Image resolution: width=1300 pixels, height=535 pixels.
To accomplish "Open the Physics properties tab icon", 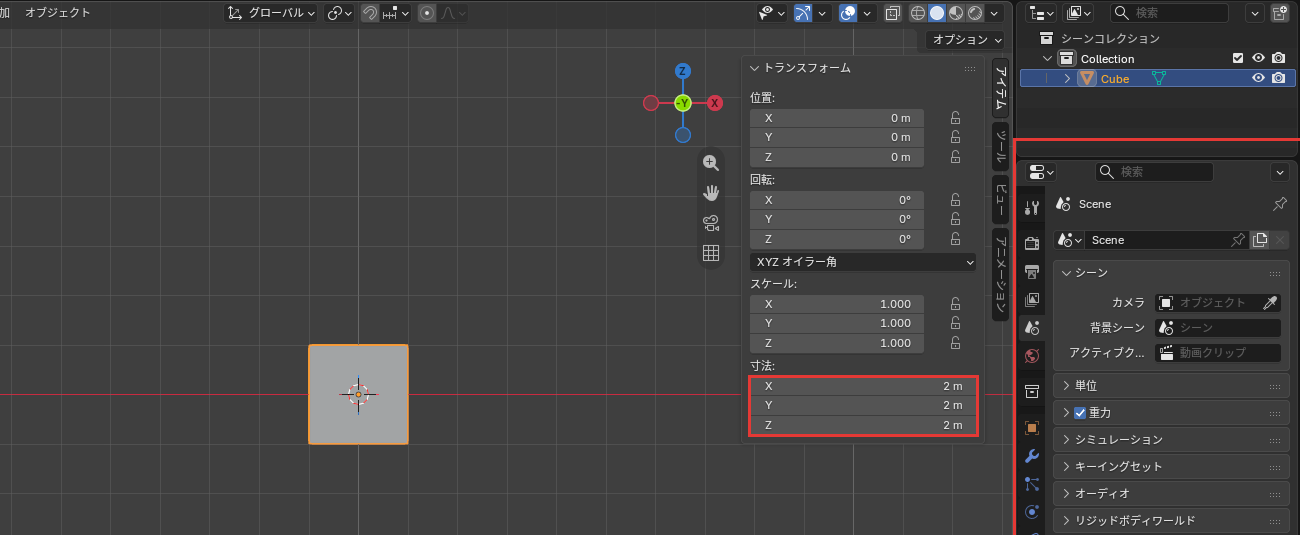I will [1033, 512].
